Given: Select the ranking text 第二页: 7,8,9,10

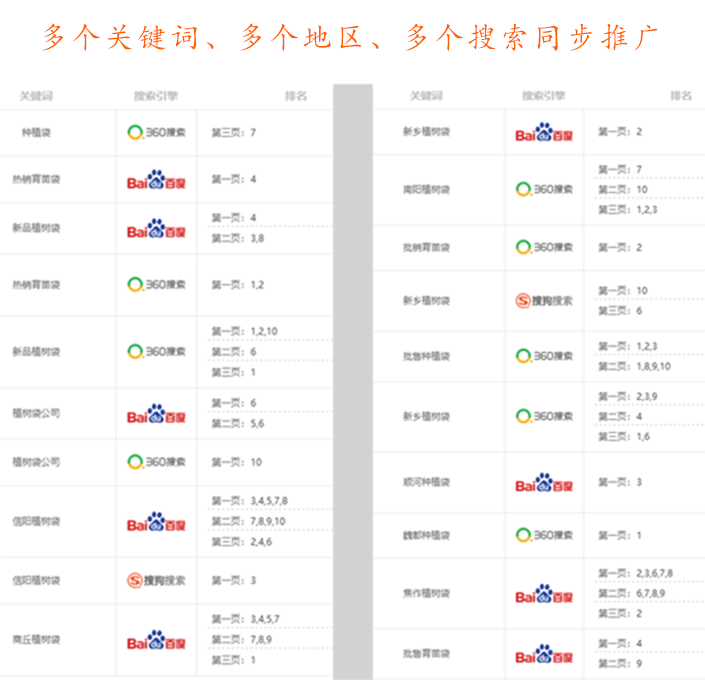Looking at the screenshot, I should (249, 521).
